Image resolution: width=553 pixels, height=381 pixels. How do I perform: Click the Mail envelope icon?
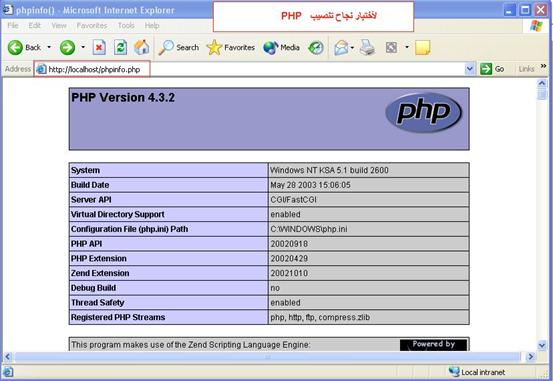point(341,48)
